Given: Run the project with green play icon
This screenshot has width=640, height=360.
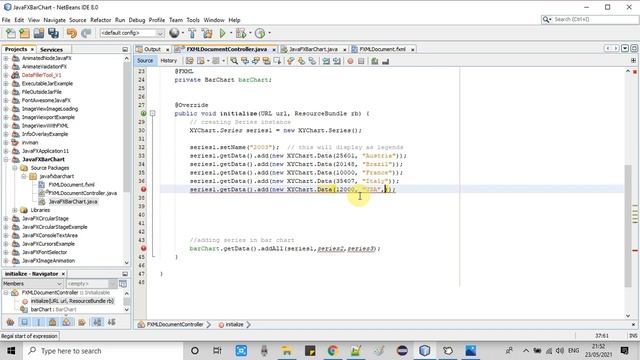Looking at the screenshot, I should (222, 33).
